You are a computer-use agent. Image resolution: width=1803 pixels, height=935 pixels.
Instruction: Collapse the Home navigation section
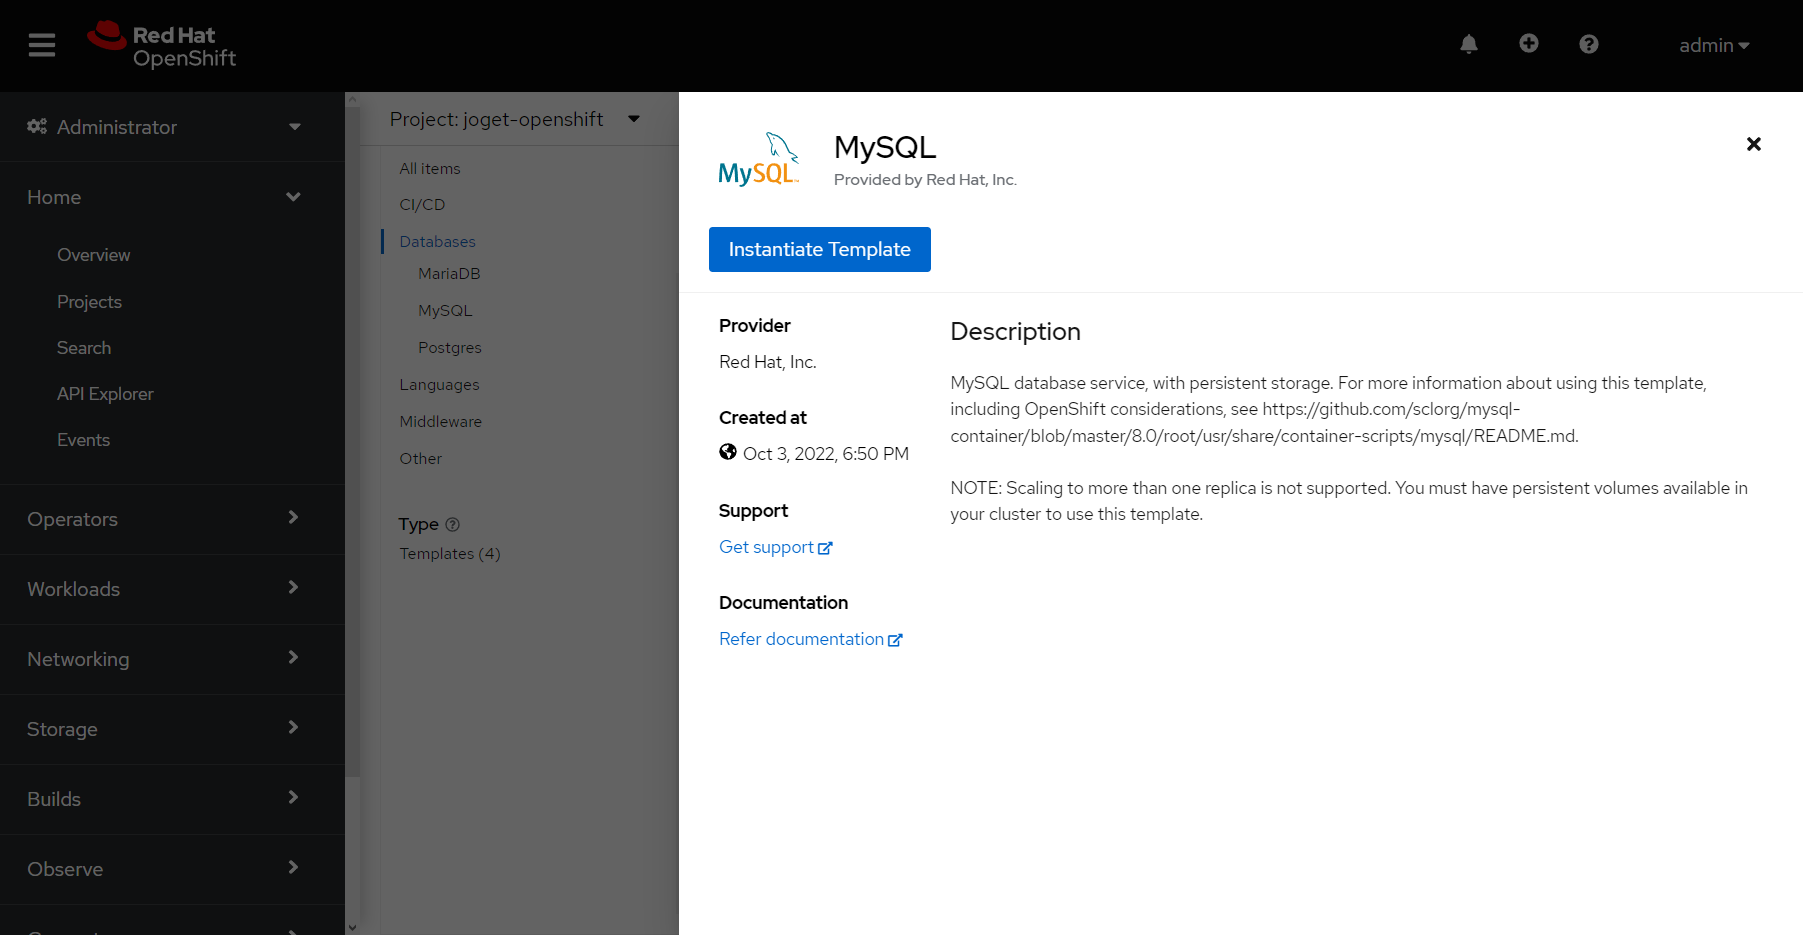(165, 197)
